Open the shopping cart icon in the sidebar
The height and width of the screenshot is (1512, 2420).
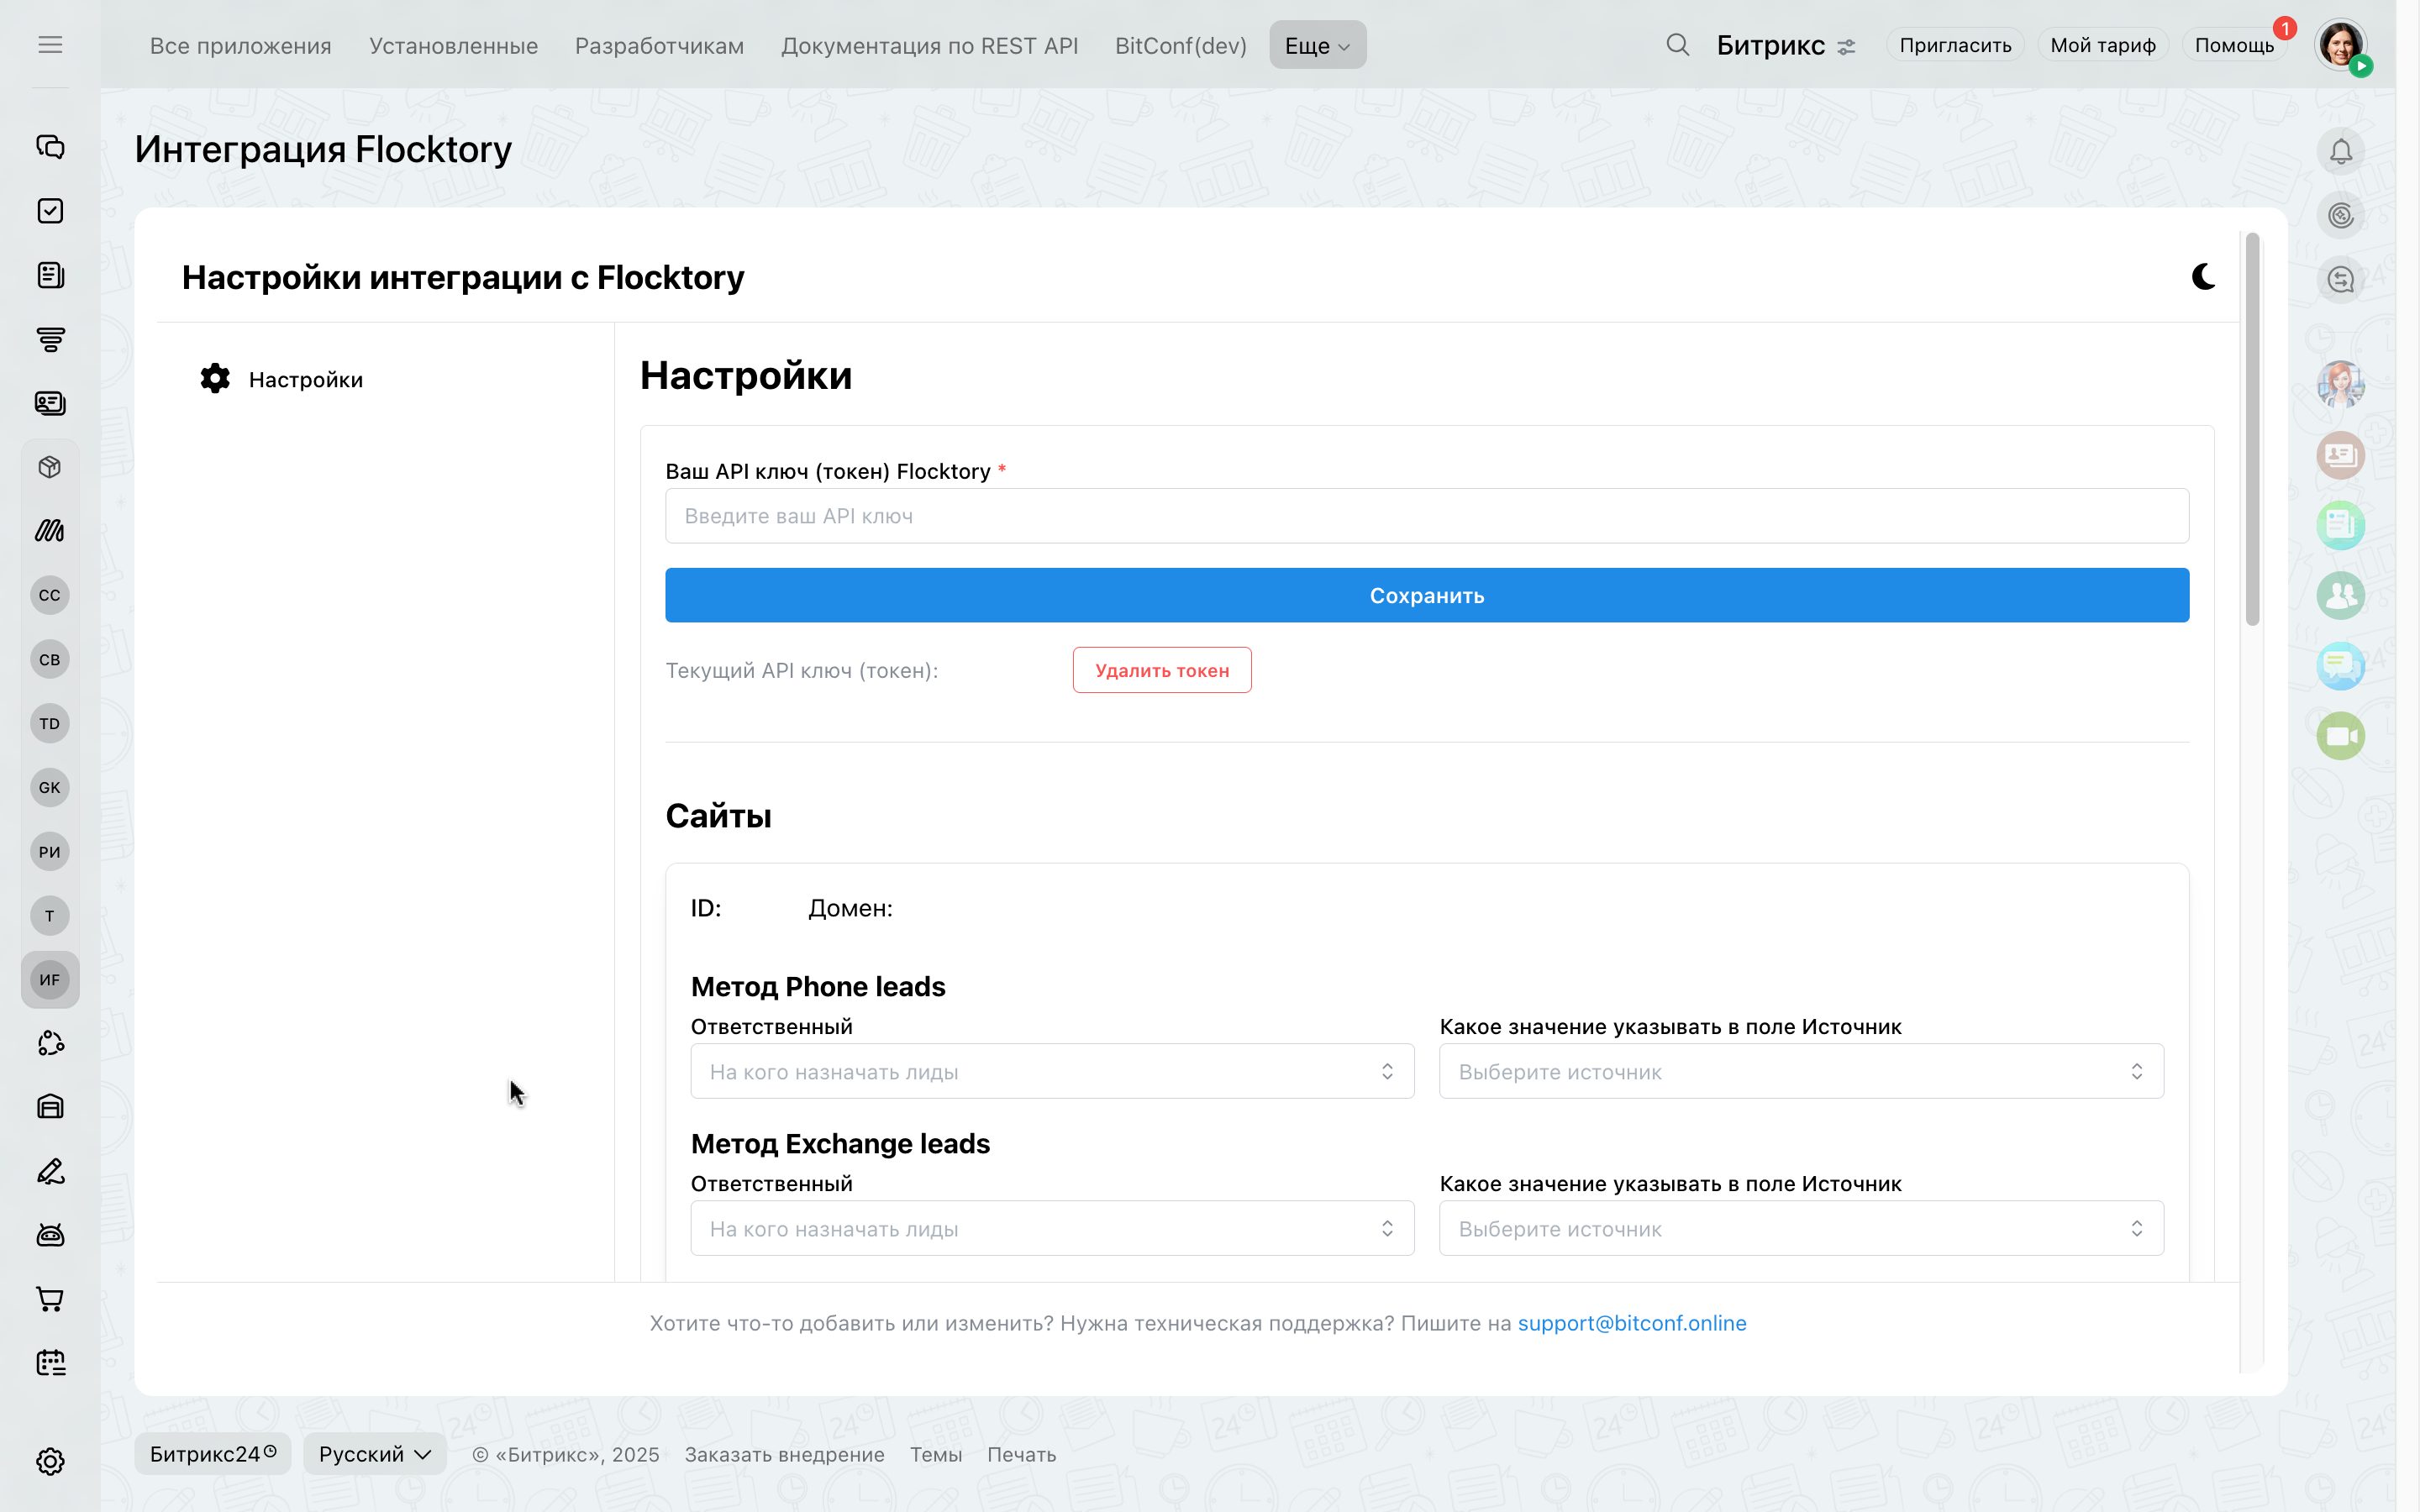tap(50, 1299)
